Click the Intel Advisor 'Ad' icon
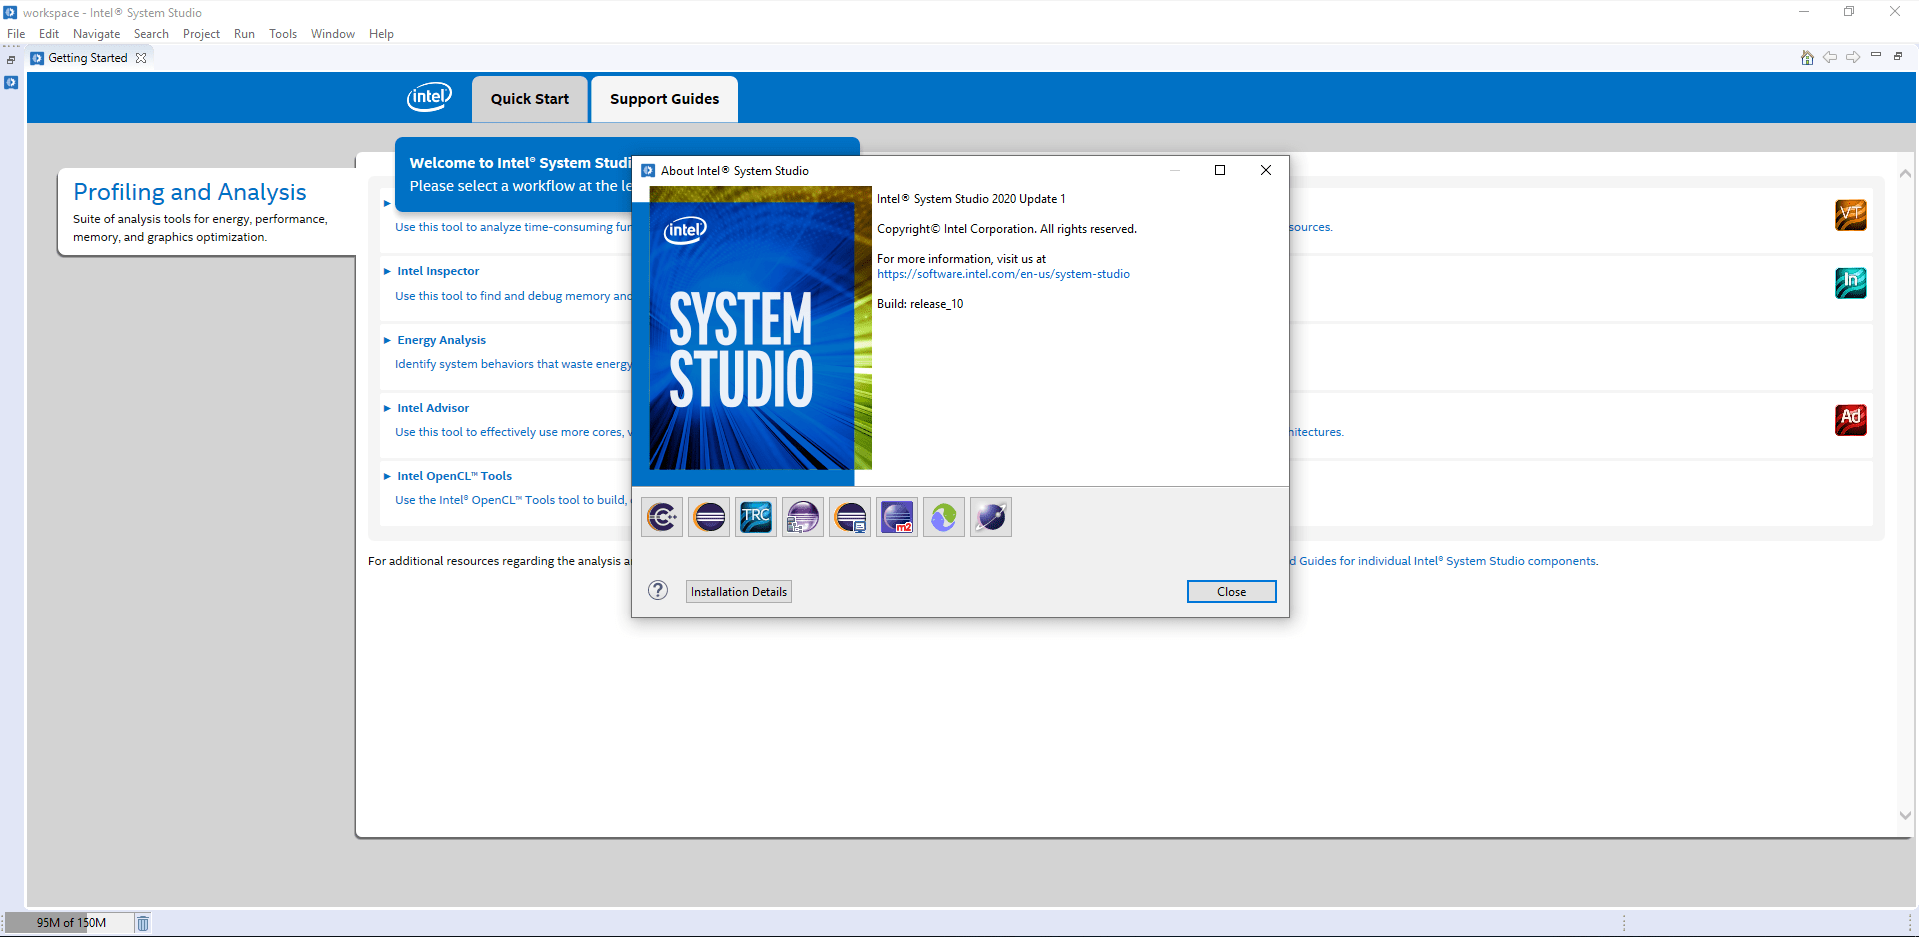The height and width of the screenshot is (937, 1919). click(x=1850, y=420)
